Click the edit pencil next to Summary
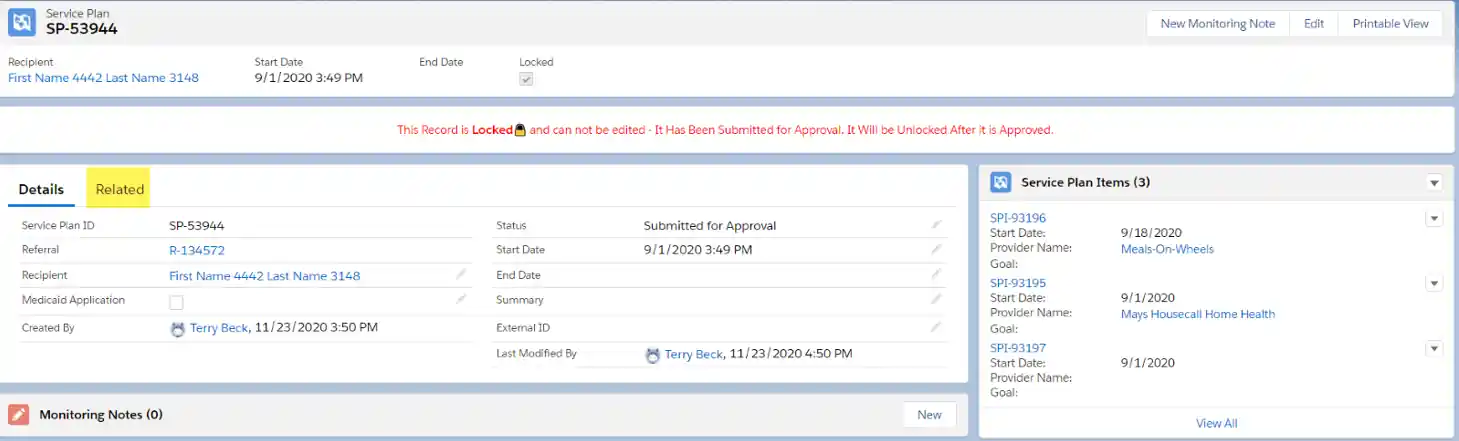Image resolution: width=1459 pixels, height=441 pixels. [936, 299]
